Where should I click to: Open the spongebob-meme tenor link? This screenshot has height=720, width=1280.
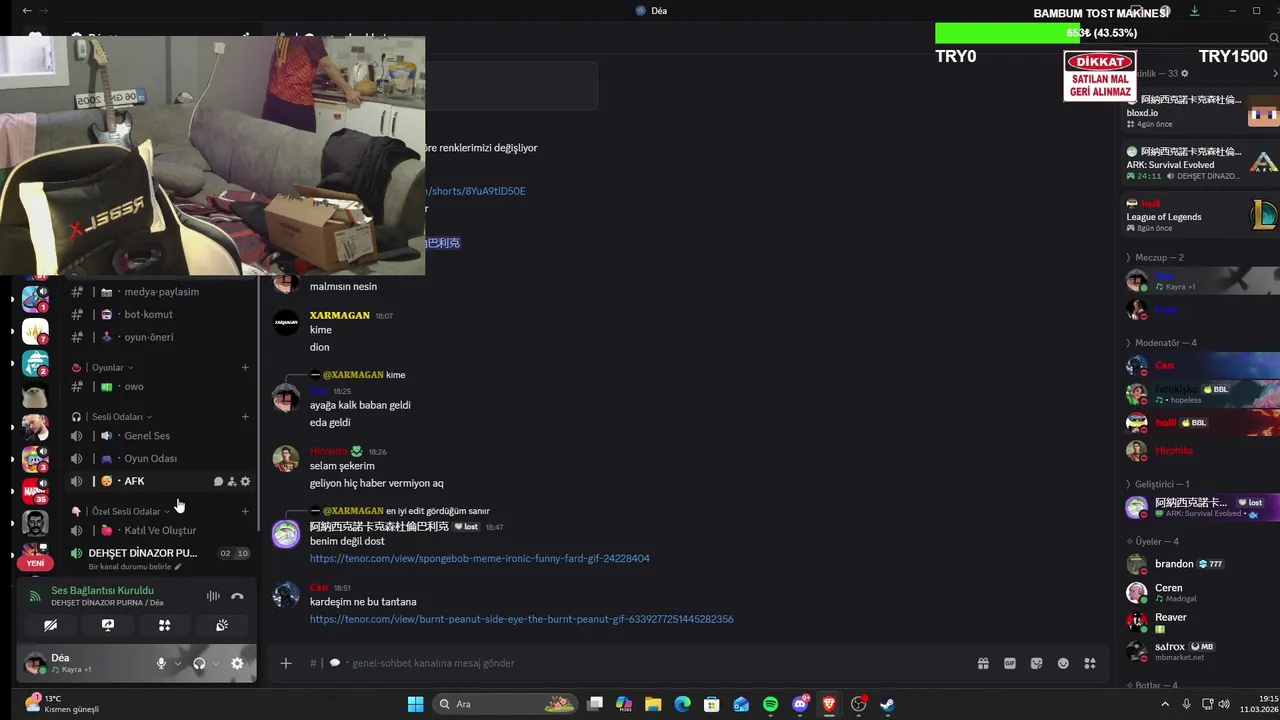[479, 559]
